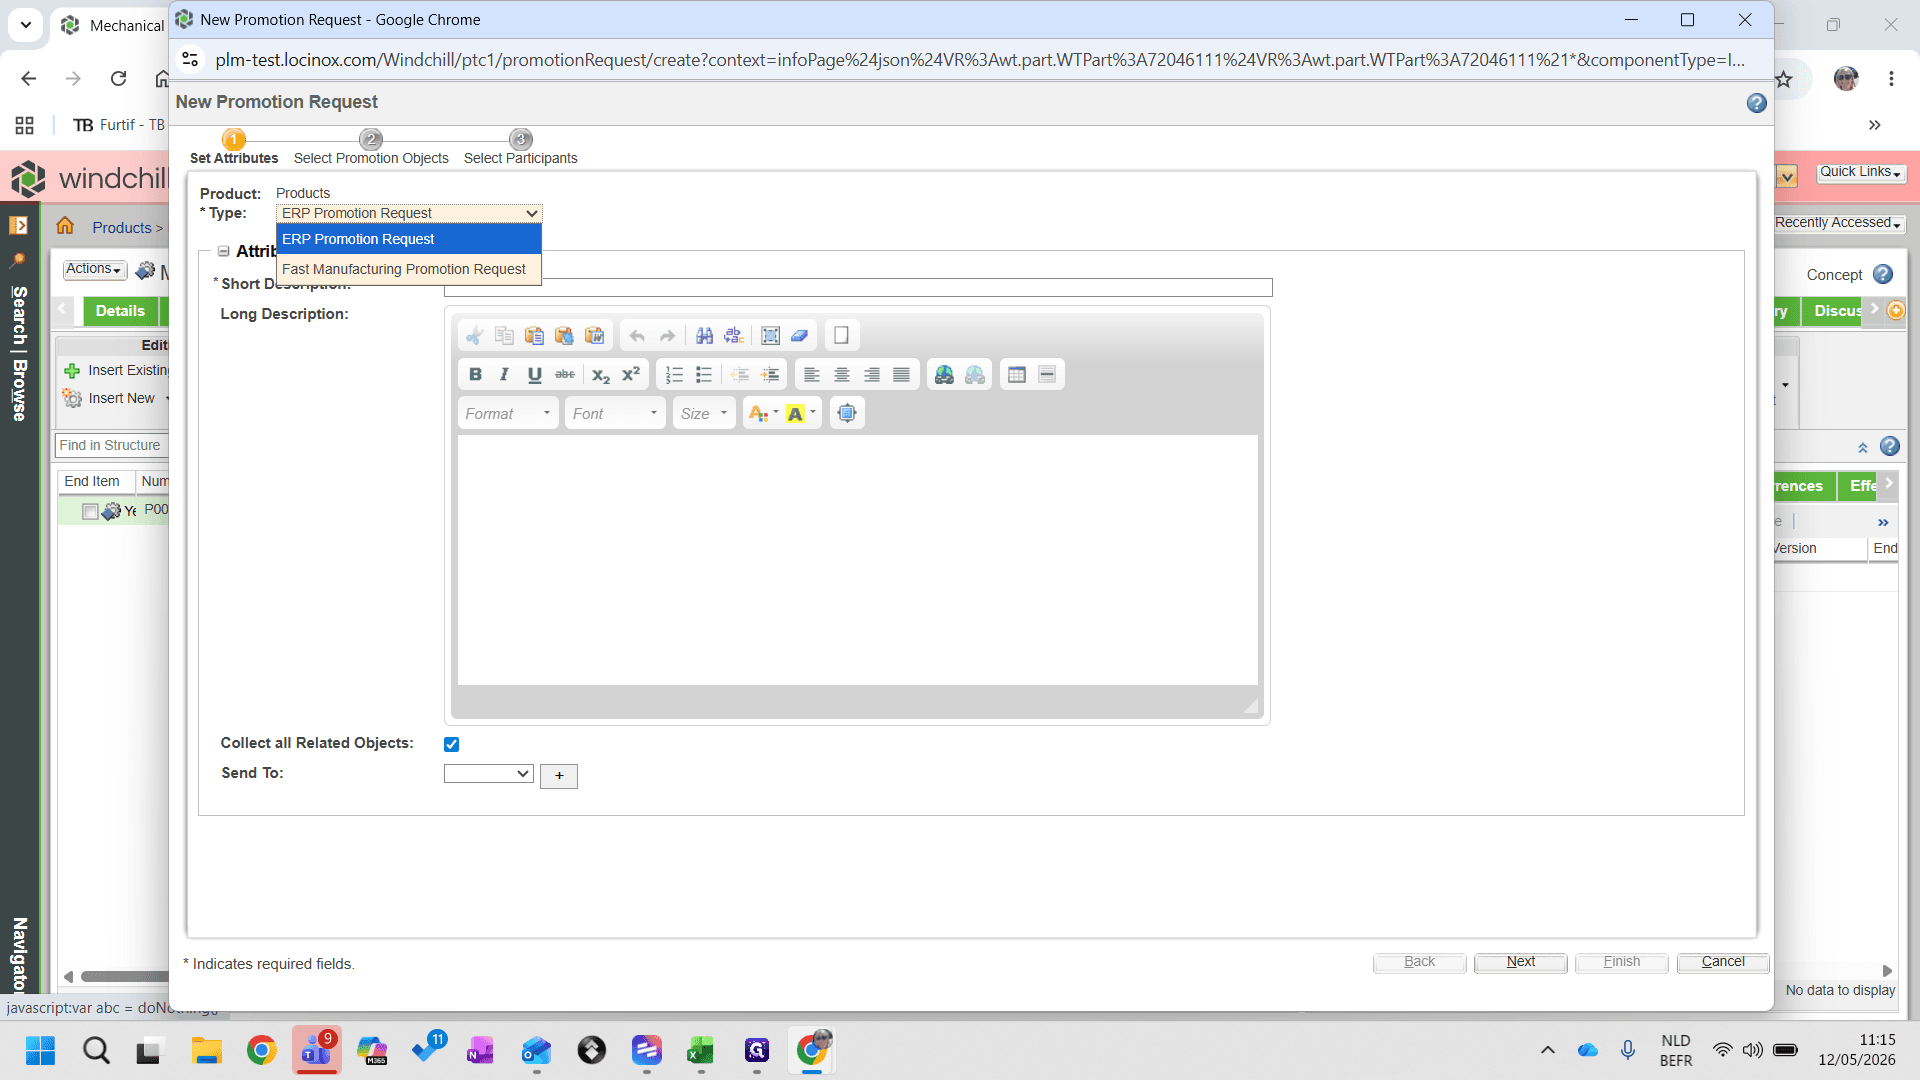This screenshot has height=1080, width=1920.
Task: Click the New Page icon in the editor
Action: pos(841,336)
